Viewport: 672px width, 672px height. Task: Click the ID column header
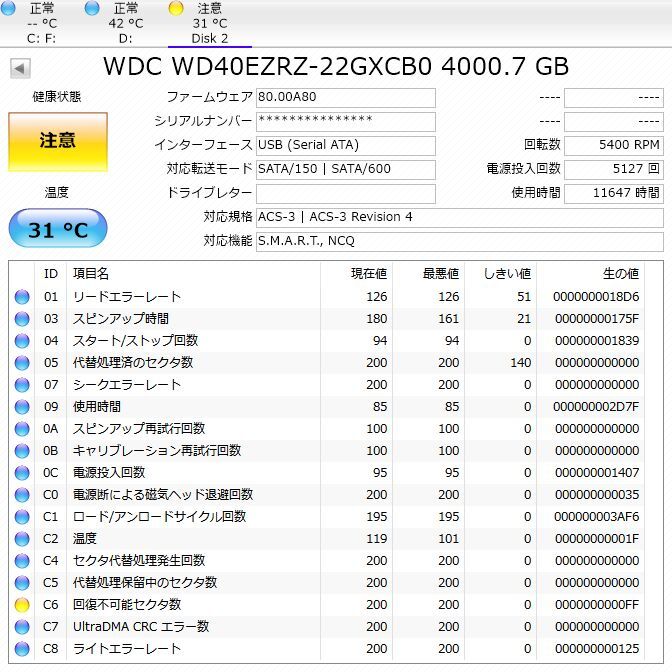point(51,273)
